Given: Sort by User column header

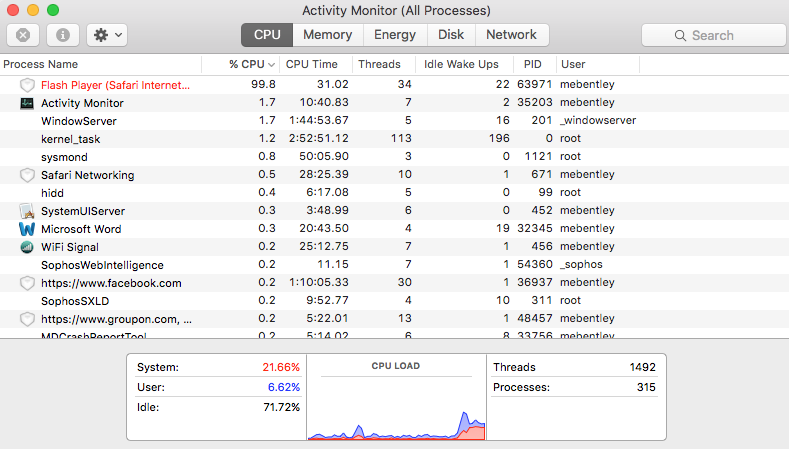Looking at the screenshot, I should tap(598, 64).
